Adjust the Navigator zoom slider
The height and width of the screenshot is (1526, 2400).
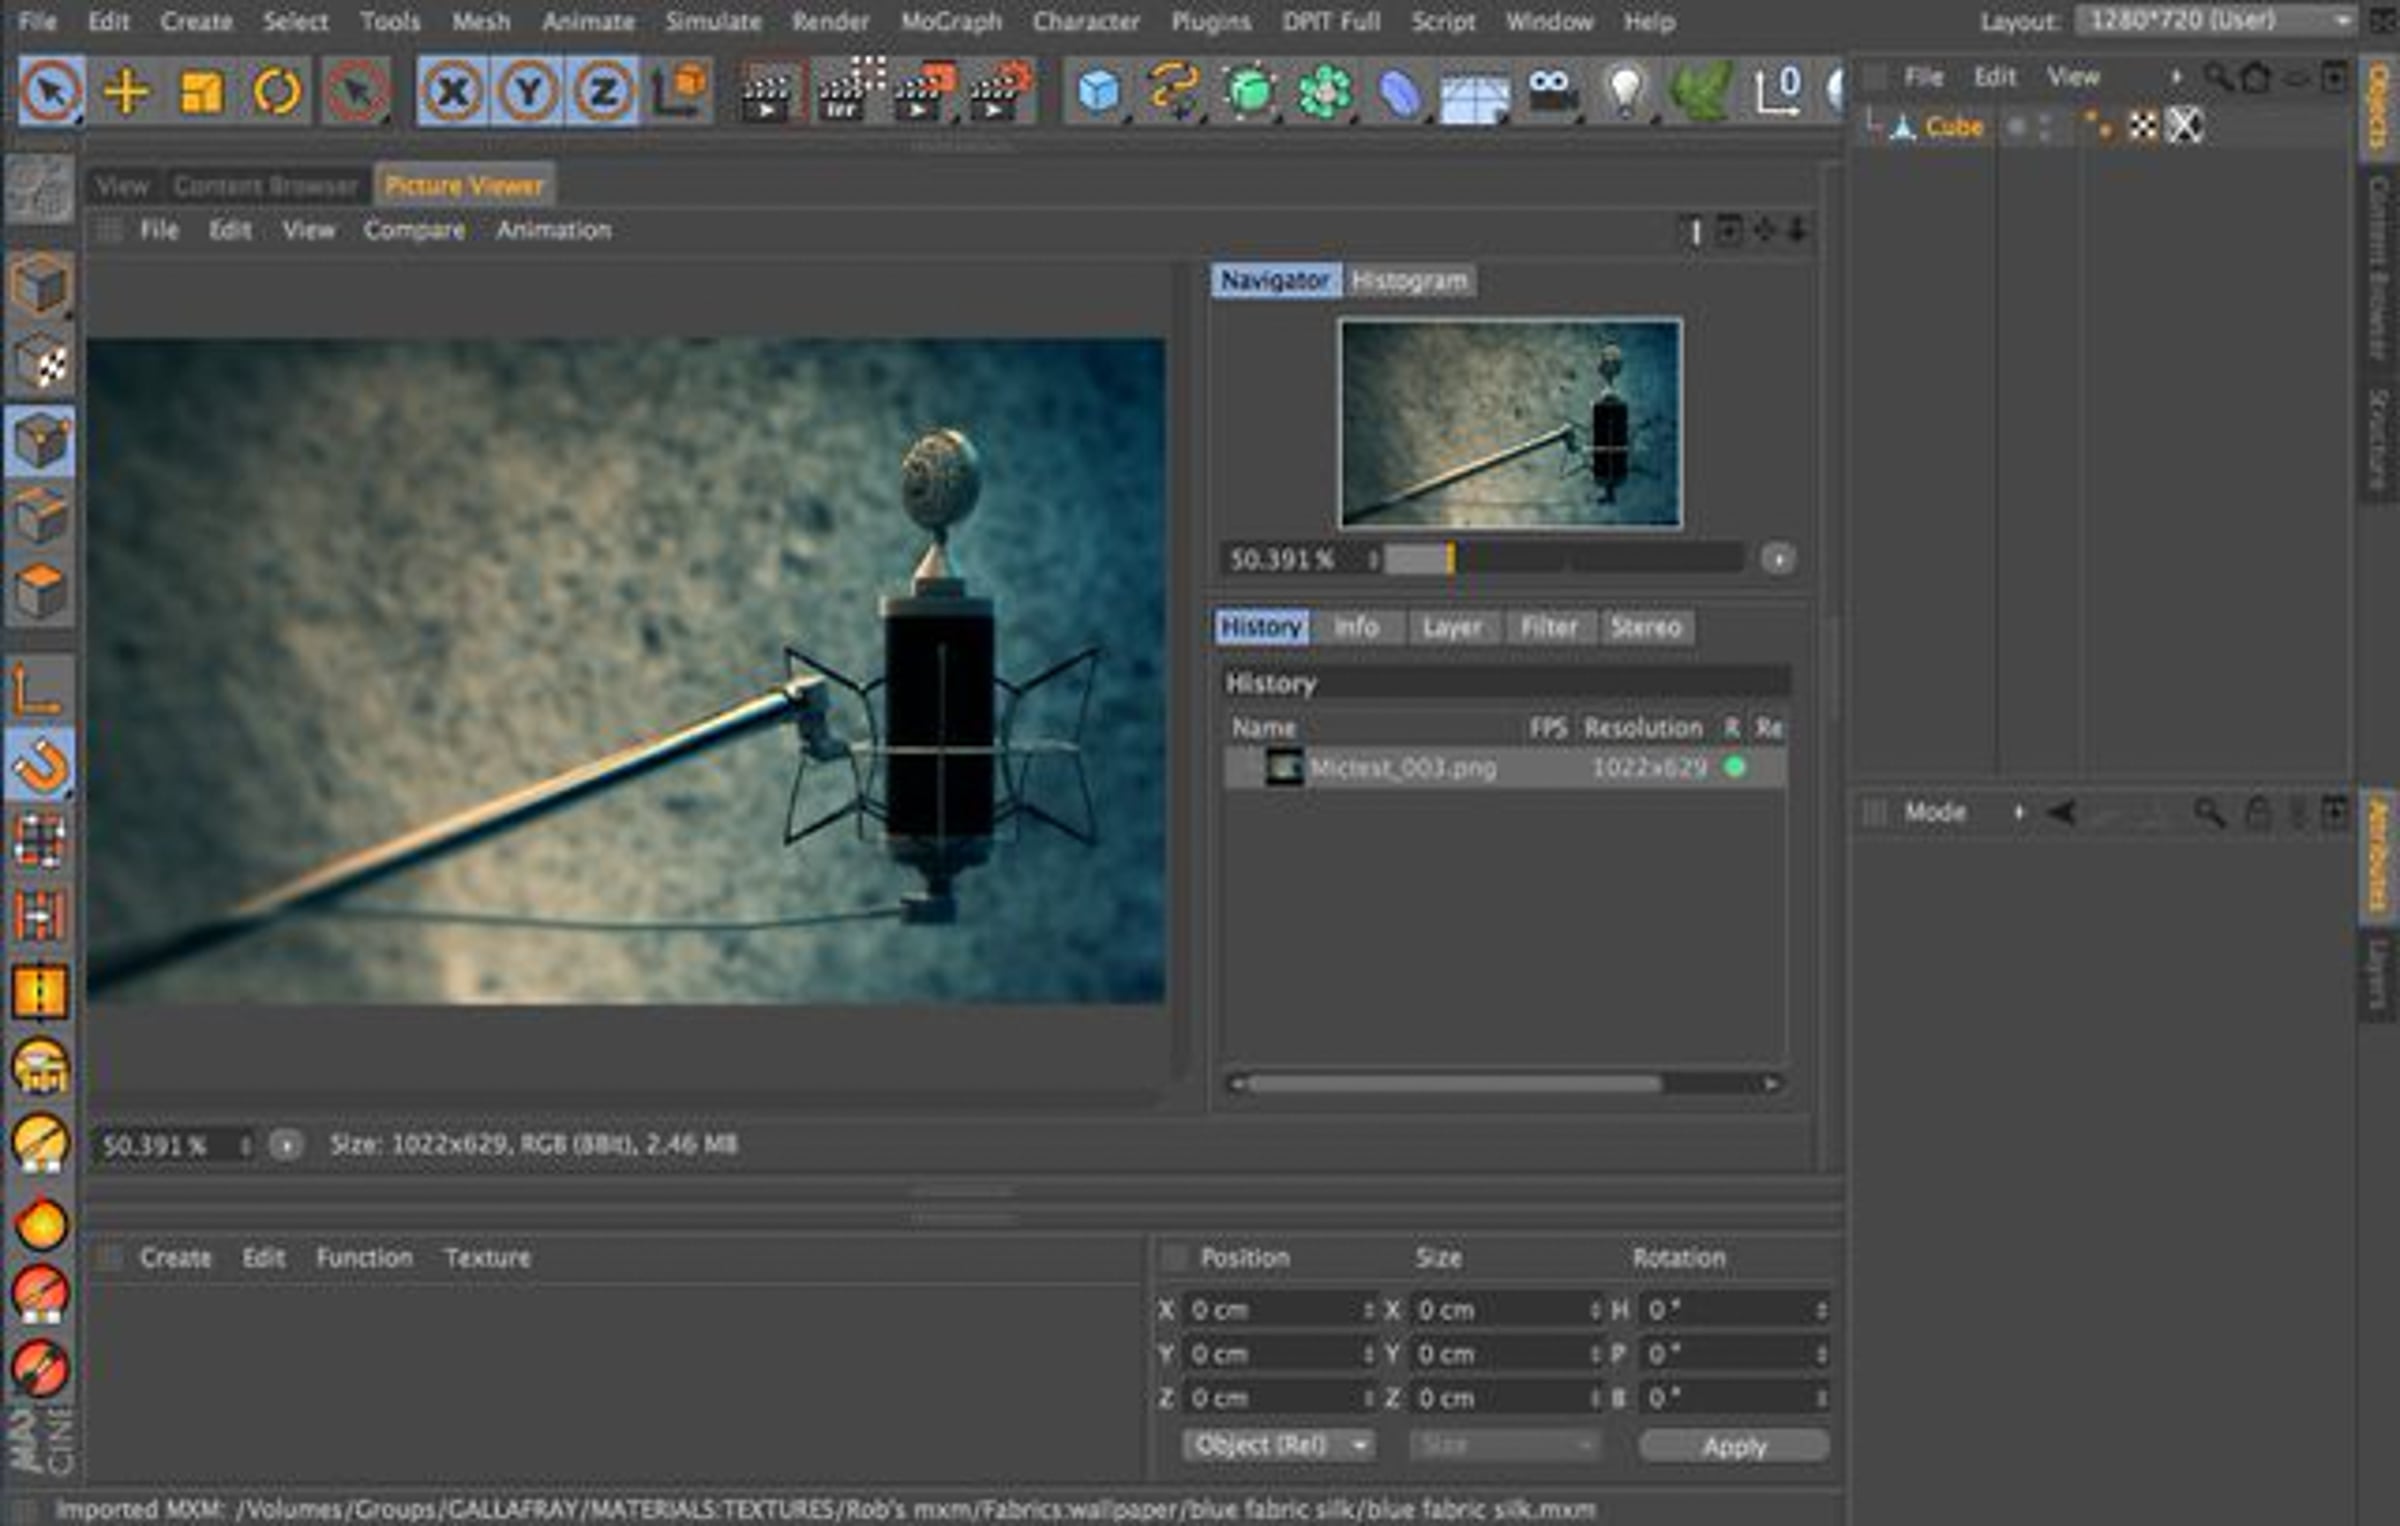1450,559
